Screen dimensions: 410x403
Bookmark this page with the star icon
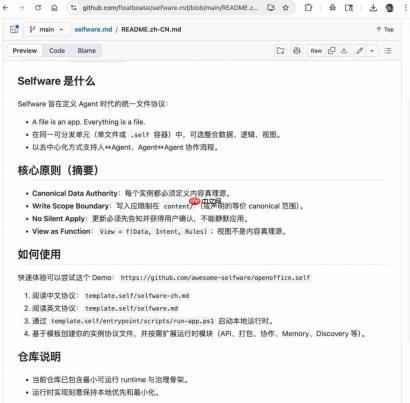click(286, 7)
